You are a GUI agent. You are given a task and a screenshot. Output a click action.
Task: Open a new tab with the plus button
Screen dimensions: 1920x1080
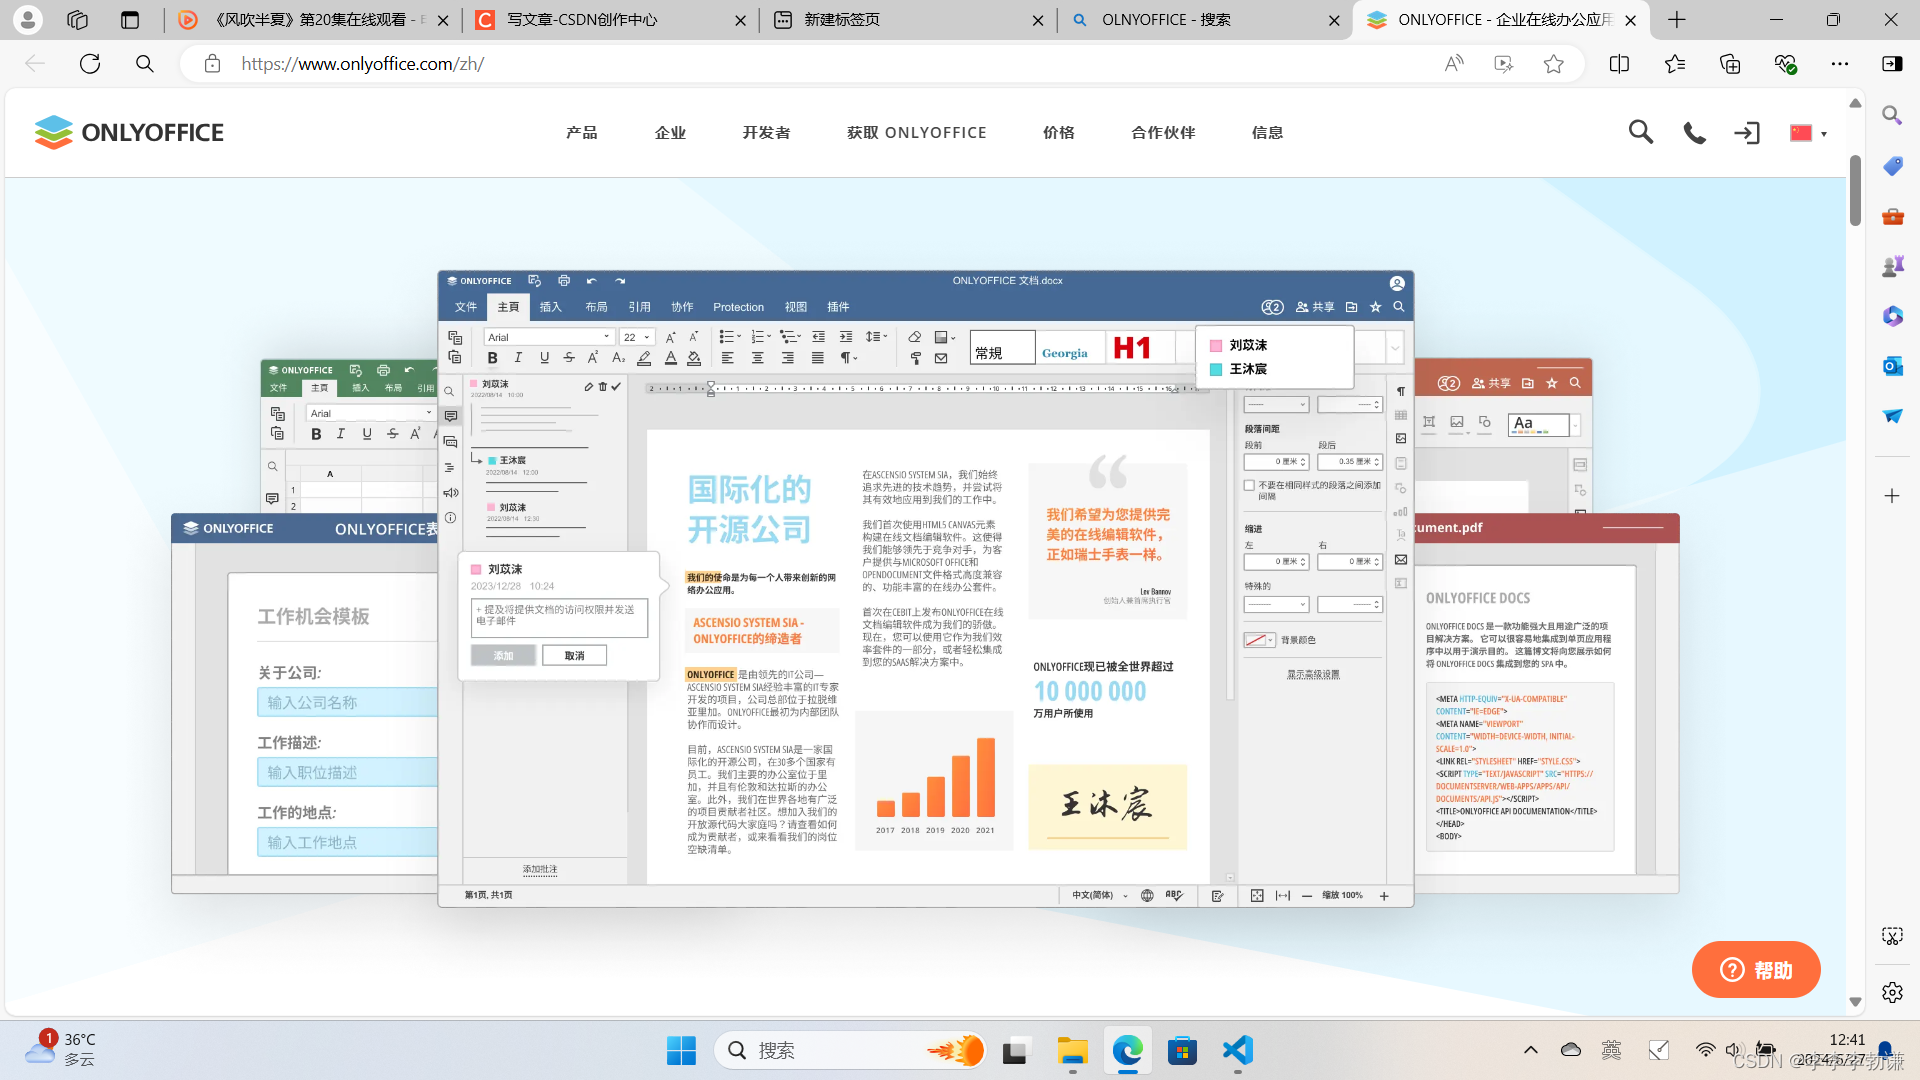point(1677,20)
